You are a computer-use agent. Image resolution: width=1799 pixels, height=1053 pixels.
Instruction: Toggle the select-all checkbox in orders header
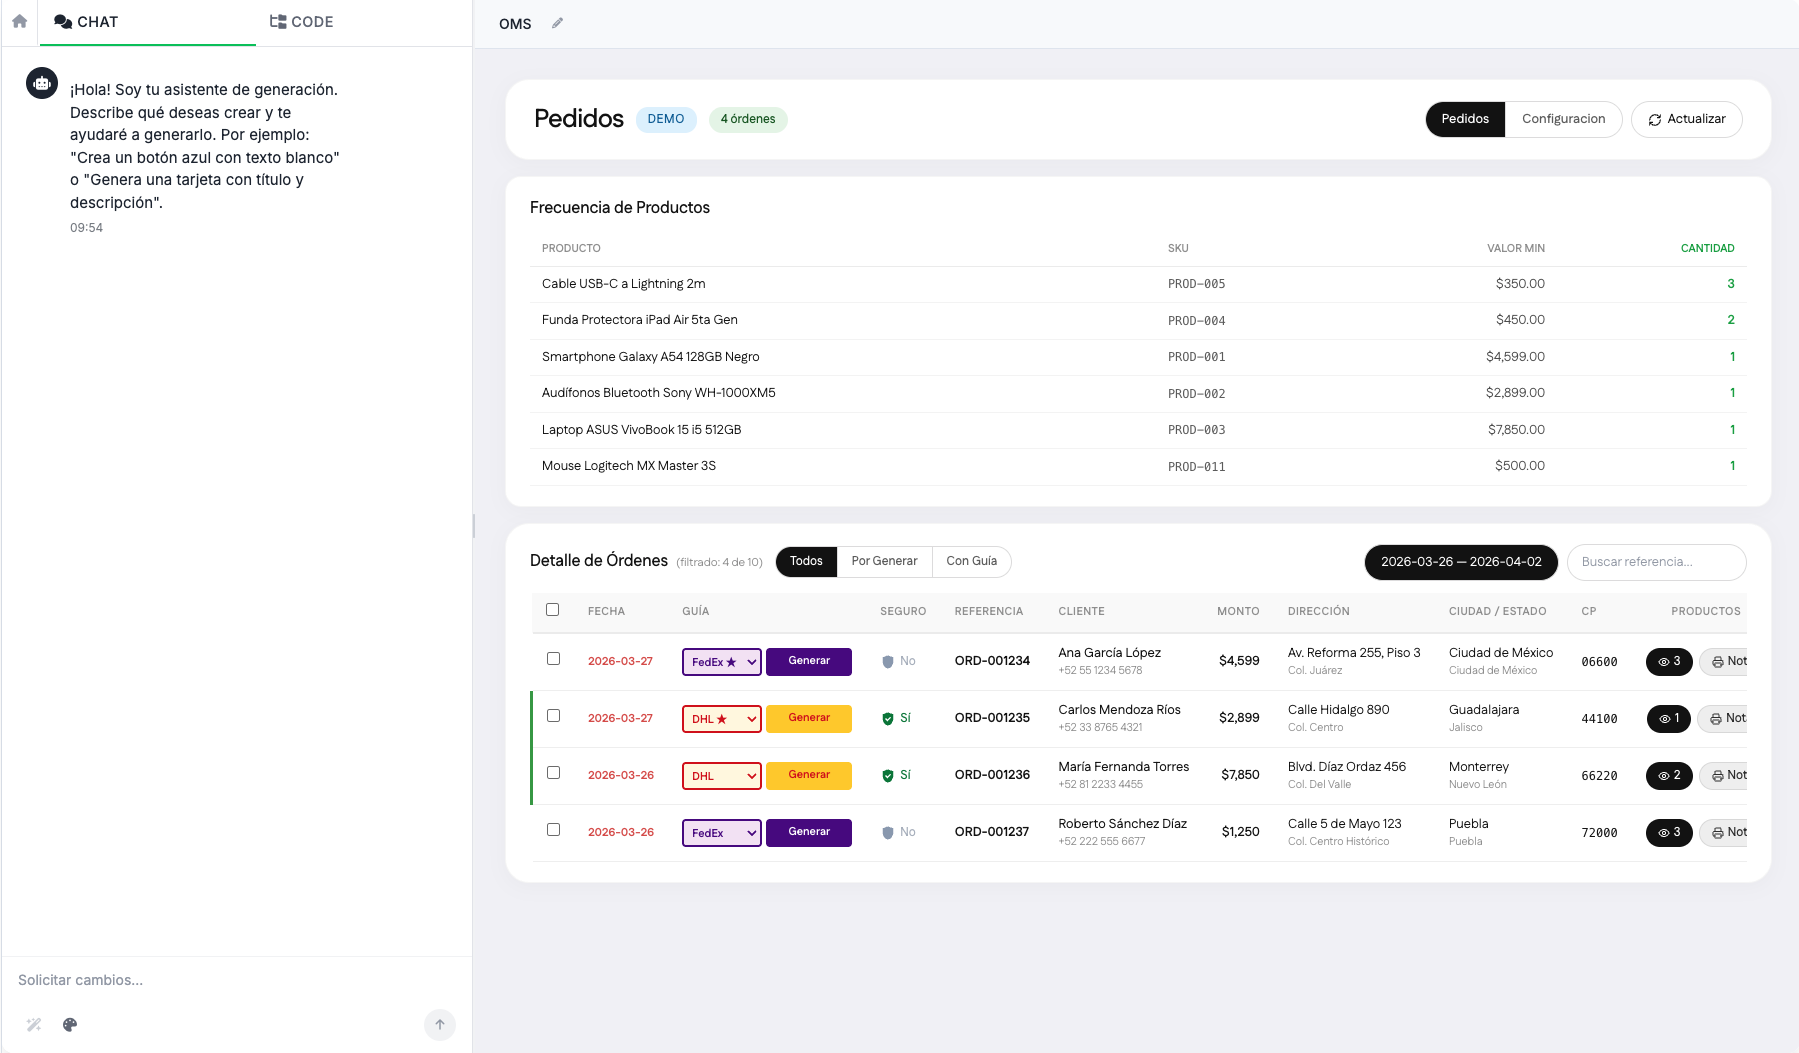(x=552, y=609)
